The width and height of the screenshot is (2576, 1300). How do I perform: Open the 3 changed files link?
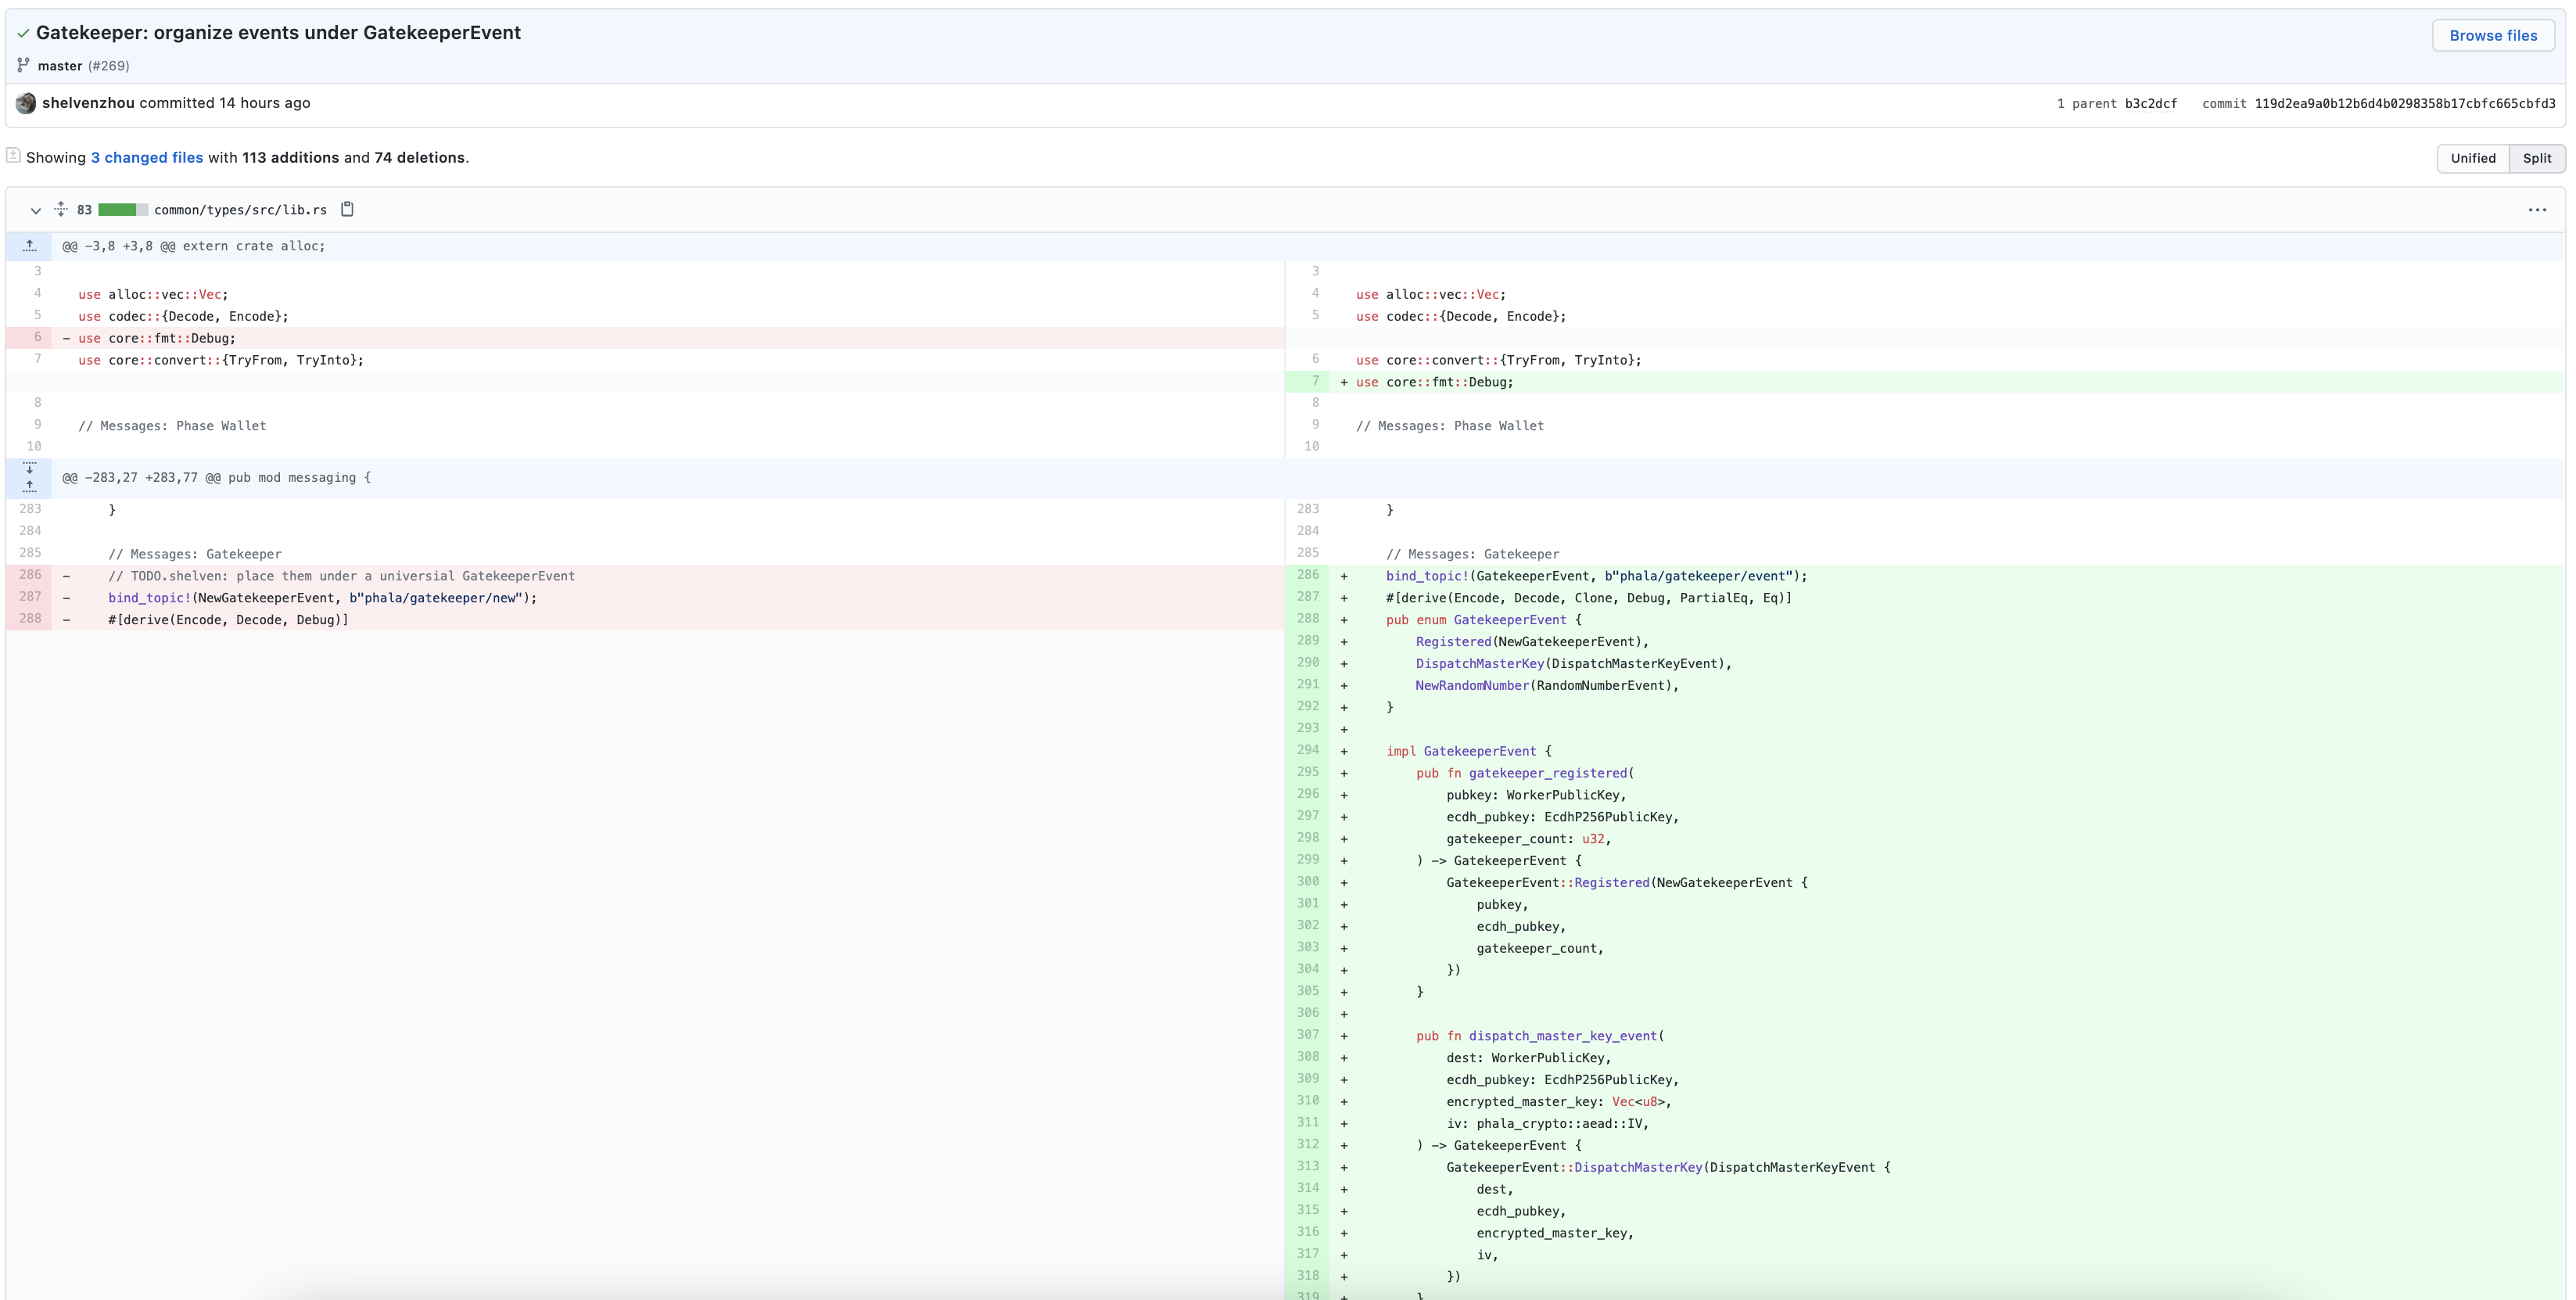point(147,158)
